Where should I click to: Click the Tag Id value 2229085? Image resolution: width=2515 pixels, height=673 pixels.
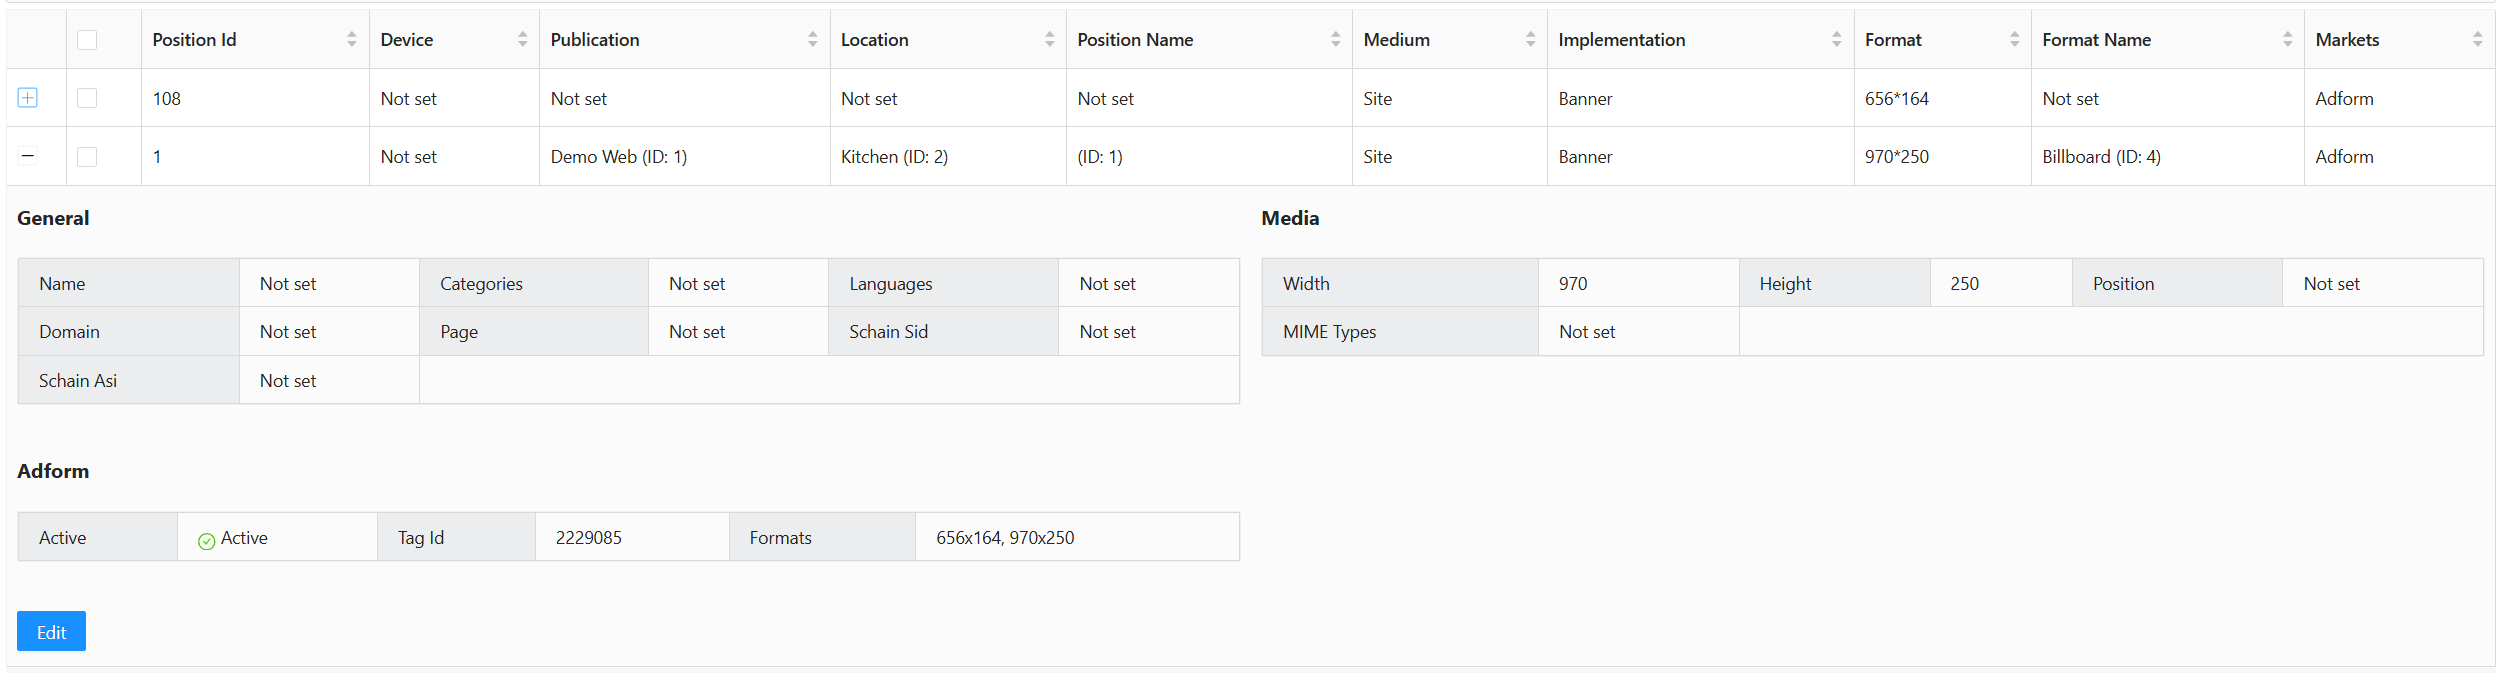[x=588, y=538]
